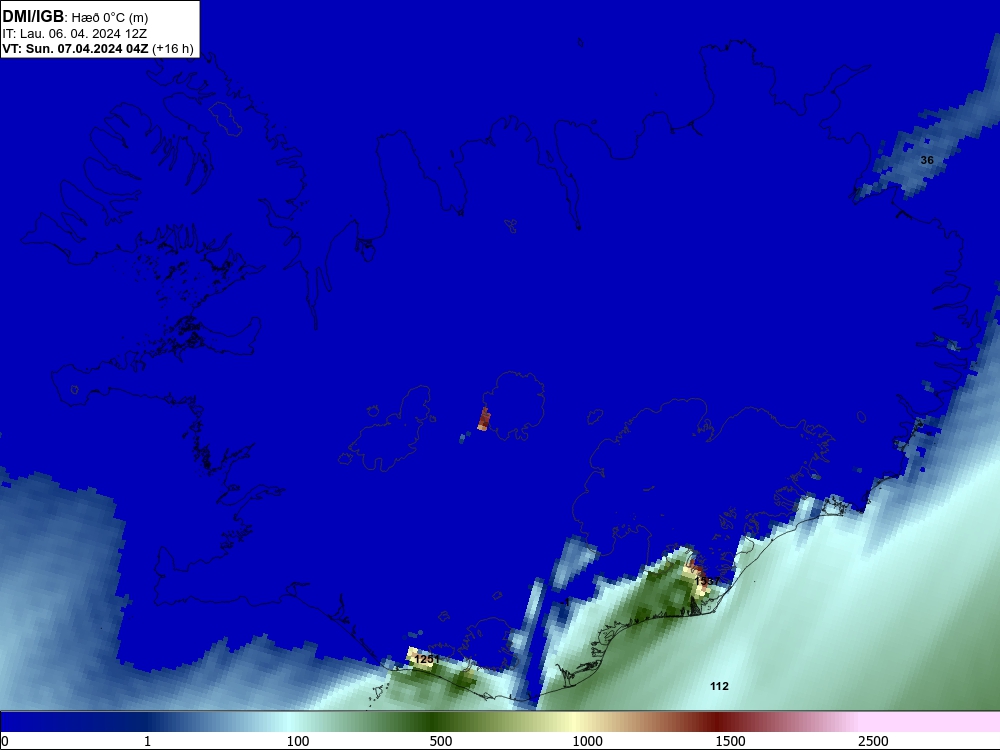Click the map value label 1337
1000x750 pixels.
point(707,581)
